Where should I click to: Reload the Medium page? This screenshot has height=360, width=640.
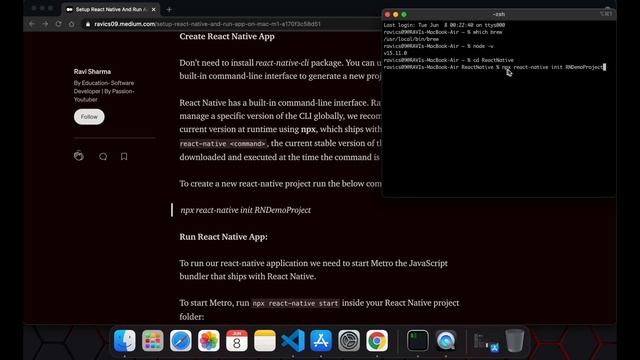pyautogui.click(x=58, y=24)
